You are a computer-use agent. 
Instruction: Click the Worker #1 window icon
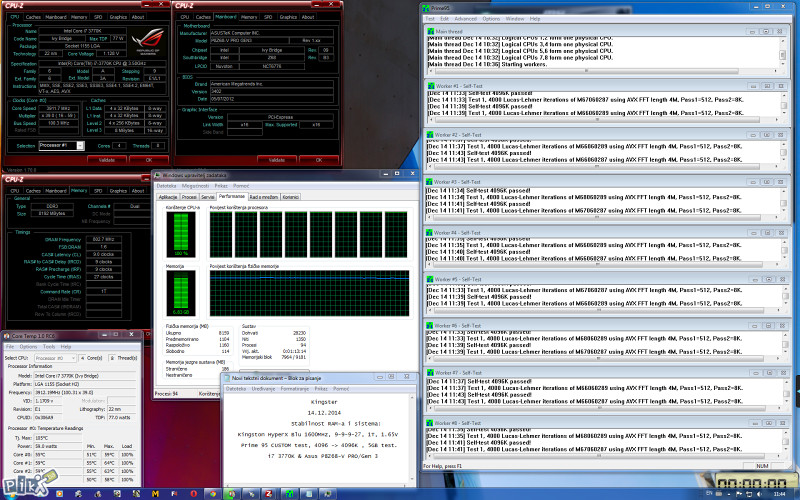pyautogui.click(x=430, y=86)
